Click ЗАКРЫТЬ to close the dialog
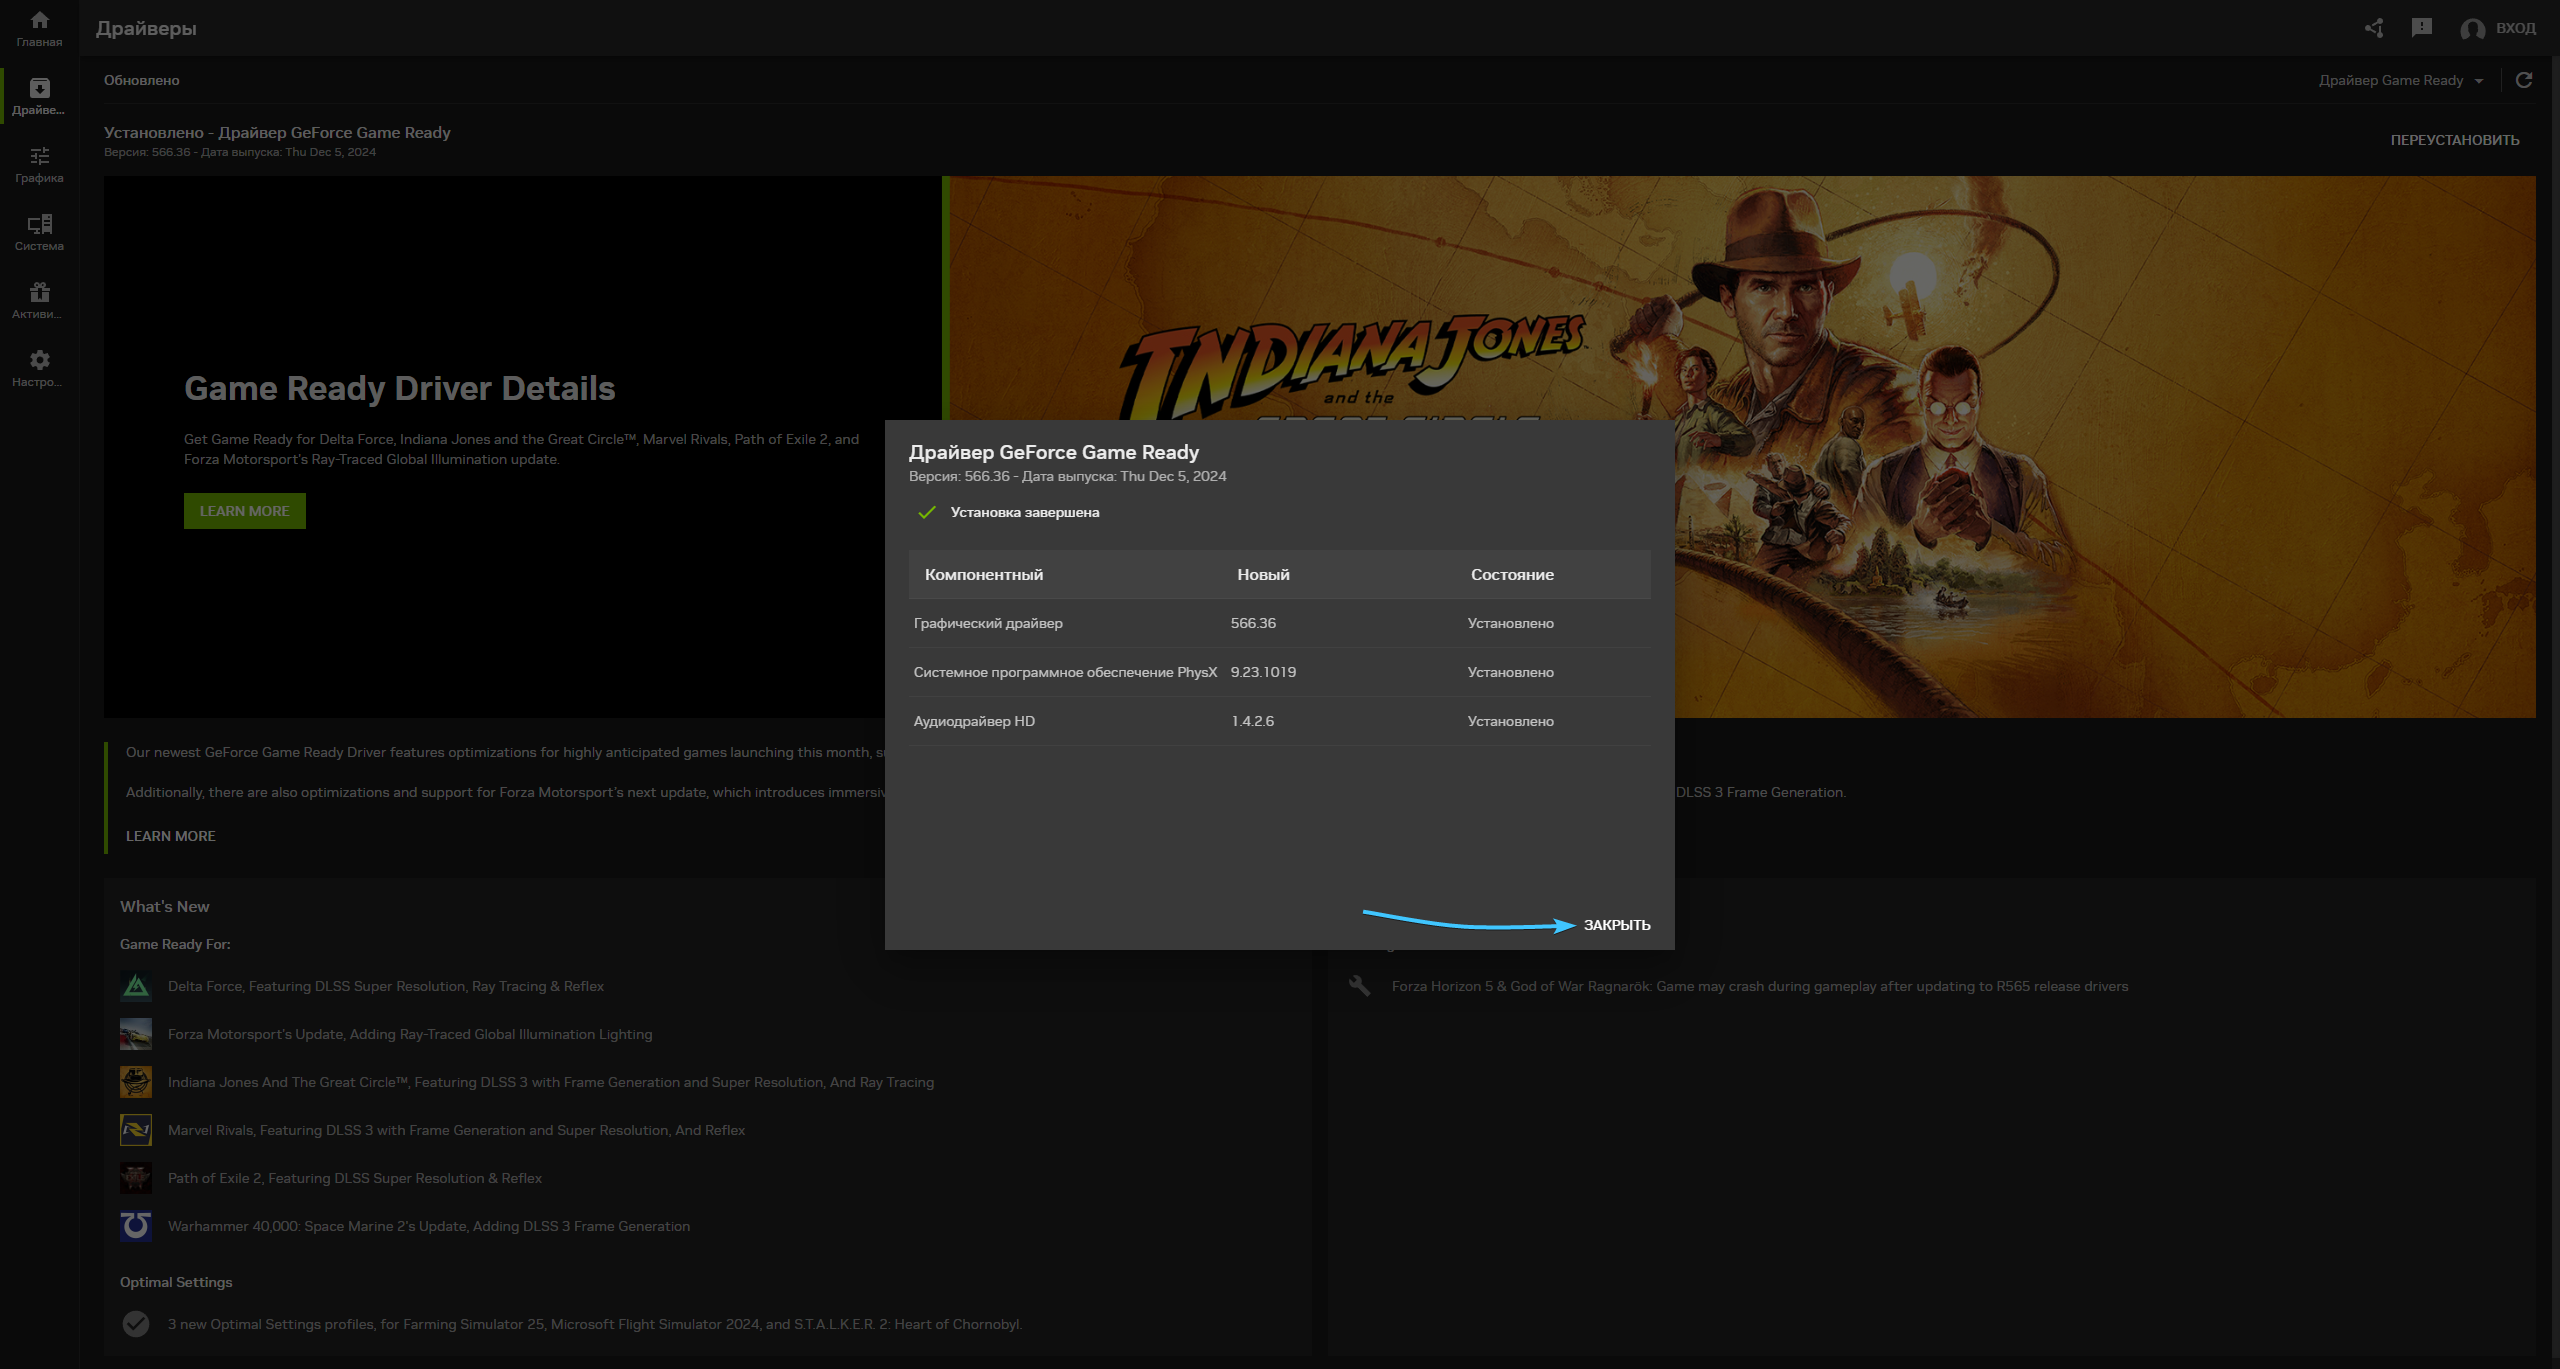 (1617, 925)
